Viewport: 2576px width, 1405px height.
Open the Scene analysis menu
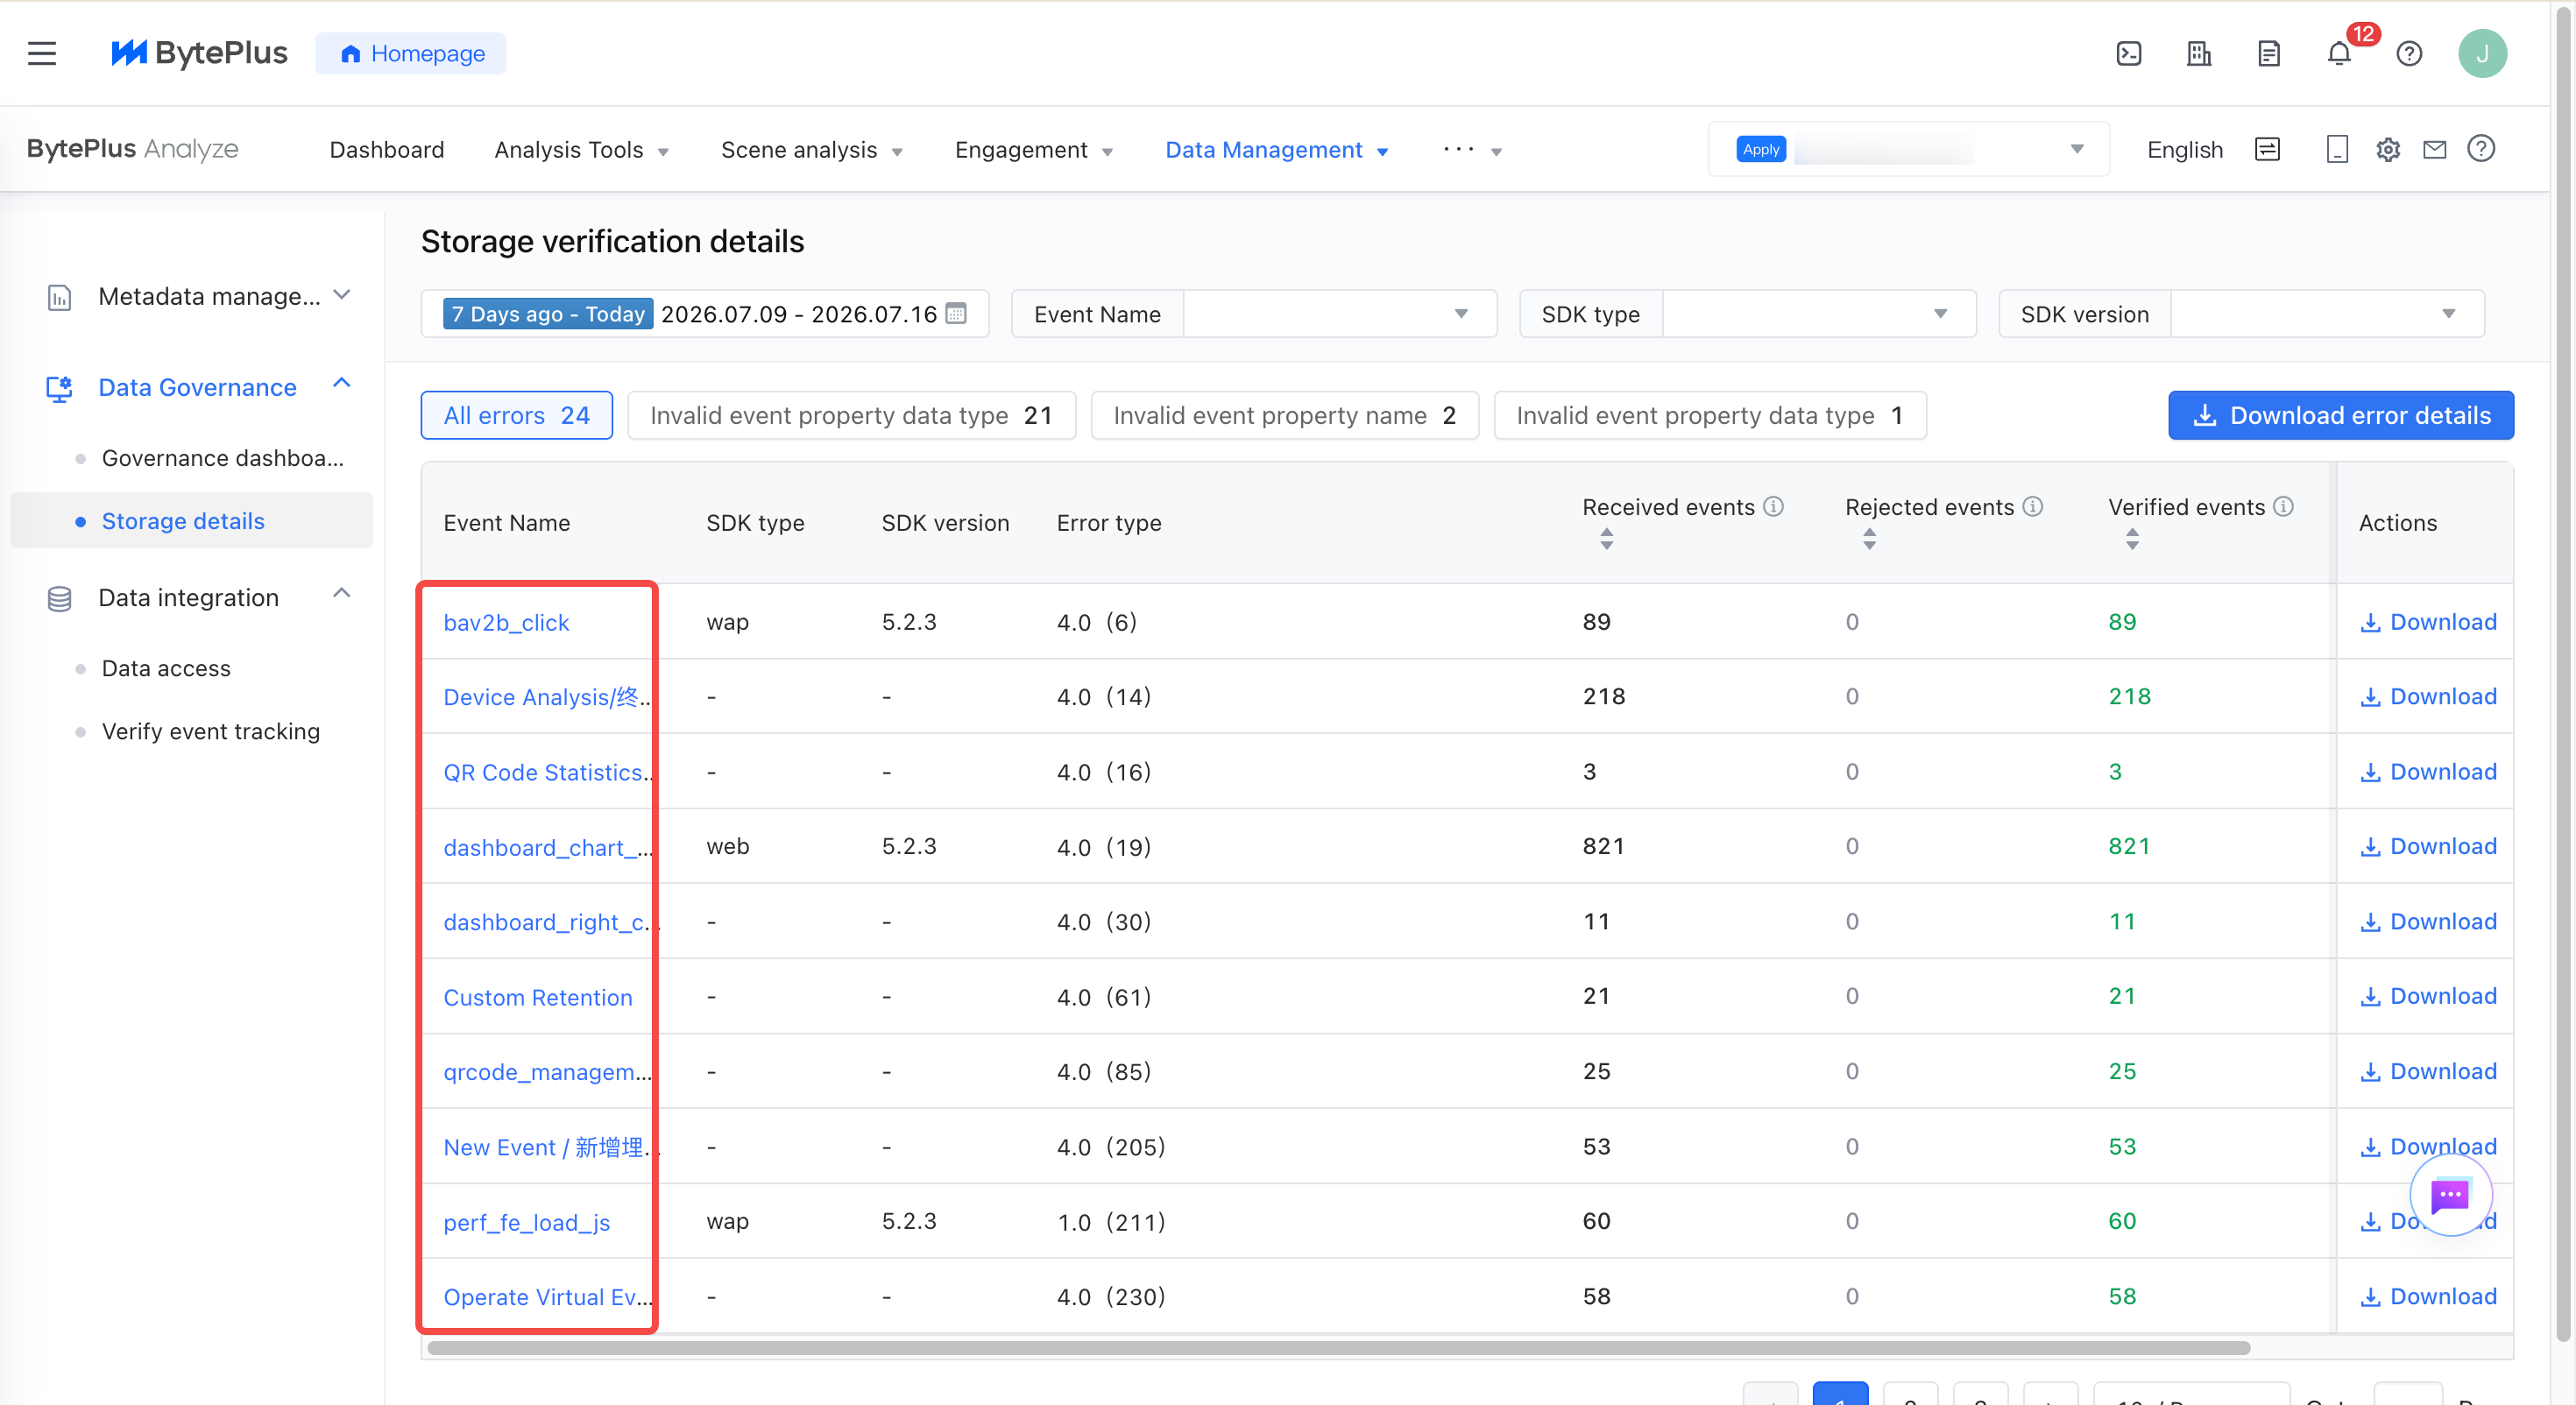point(811,150)
